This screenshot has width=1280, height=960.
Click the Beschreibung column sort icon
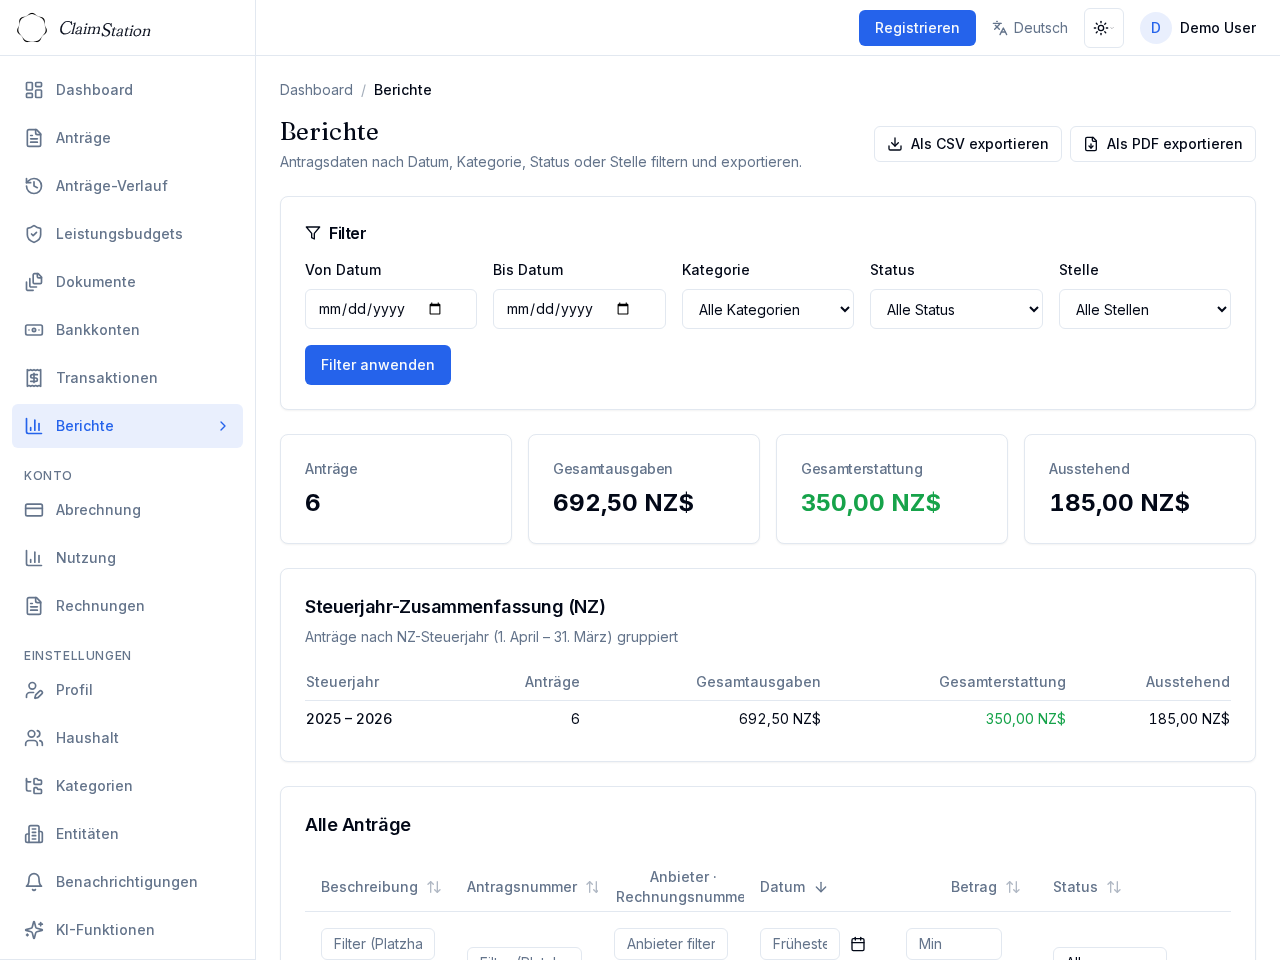coord(434,887)
